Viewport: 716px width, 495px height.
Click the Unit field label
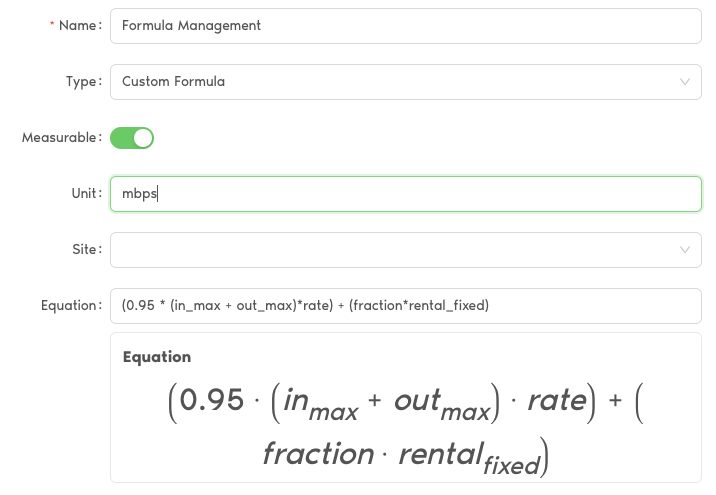(x=86, y=194)
